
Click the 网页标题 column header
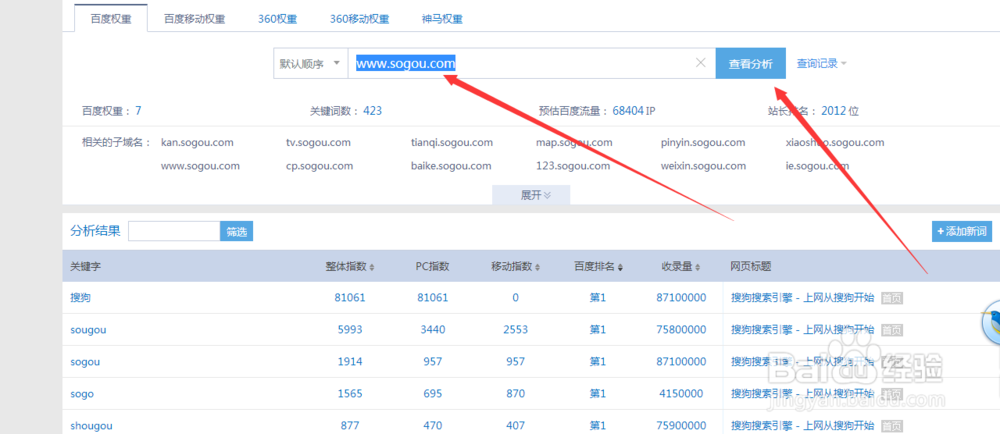pyautogui.click(x=751, y=266)
